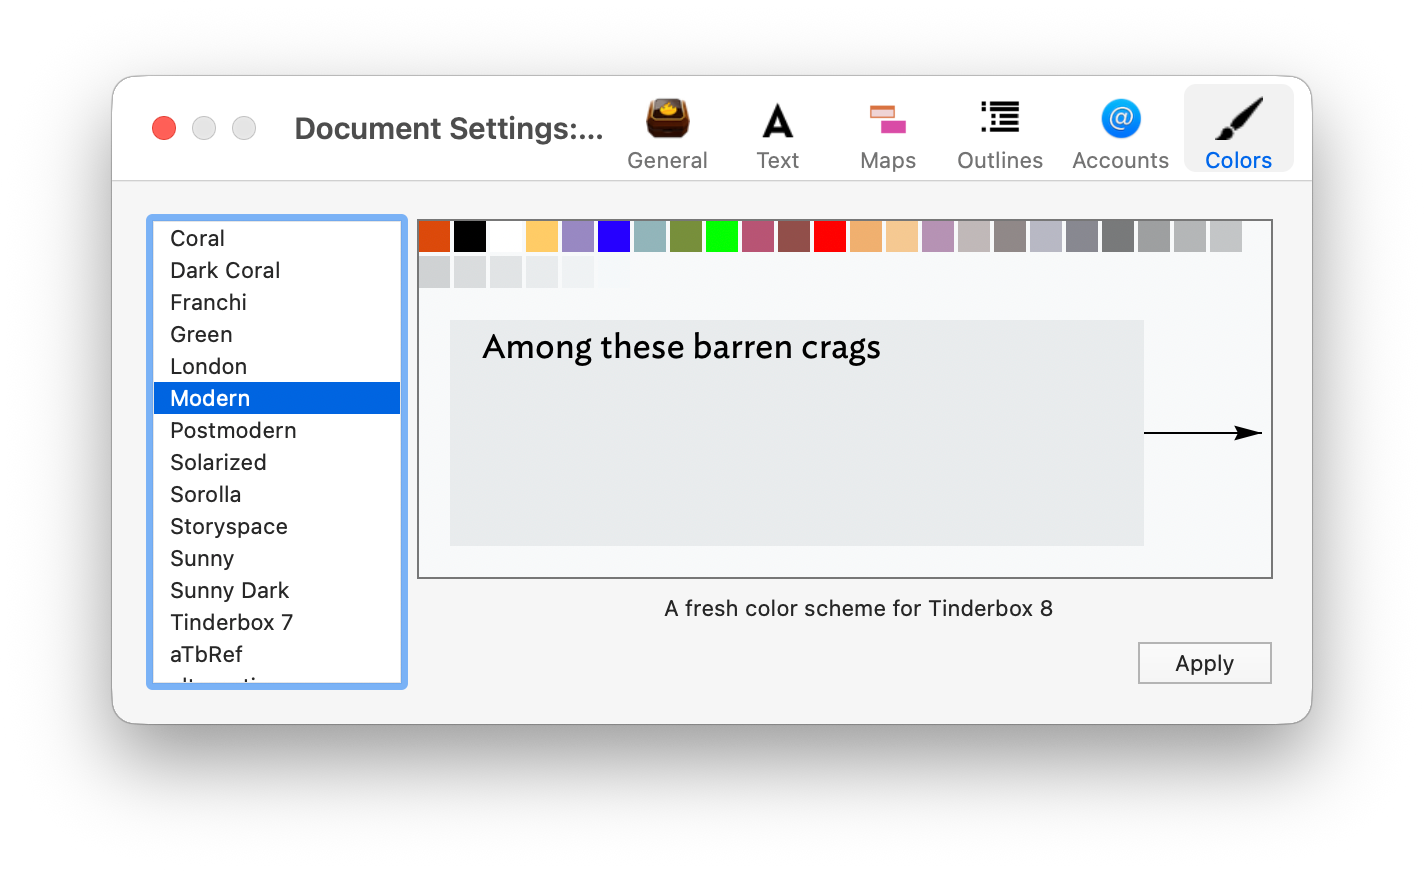This screenshot has height=872, width=1424.
Task: Select the aTbRef color scheme
Action: (206, 654)
